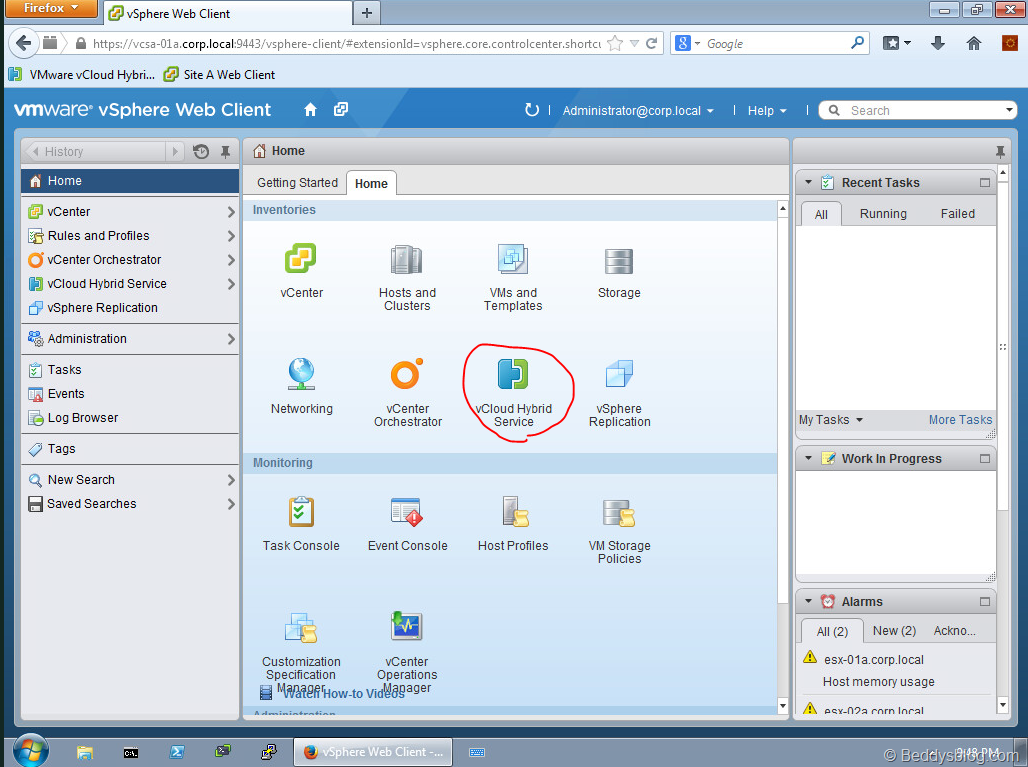
Task: Open vCloud Hybrid Service from Home inventories
Action: (x=513, y=374)
